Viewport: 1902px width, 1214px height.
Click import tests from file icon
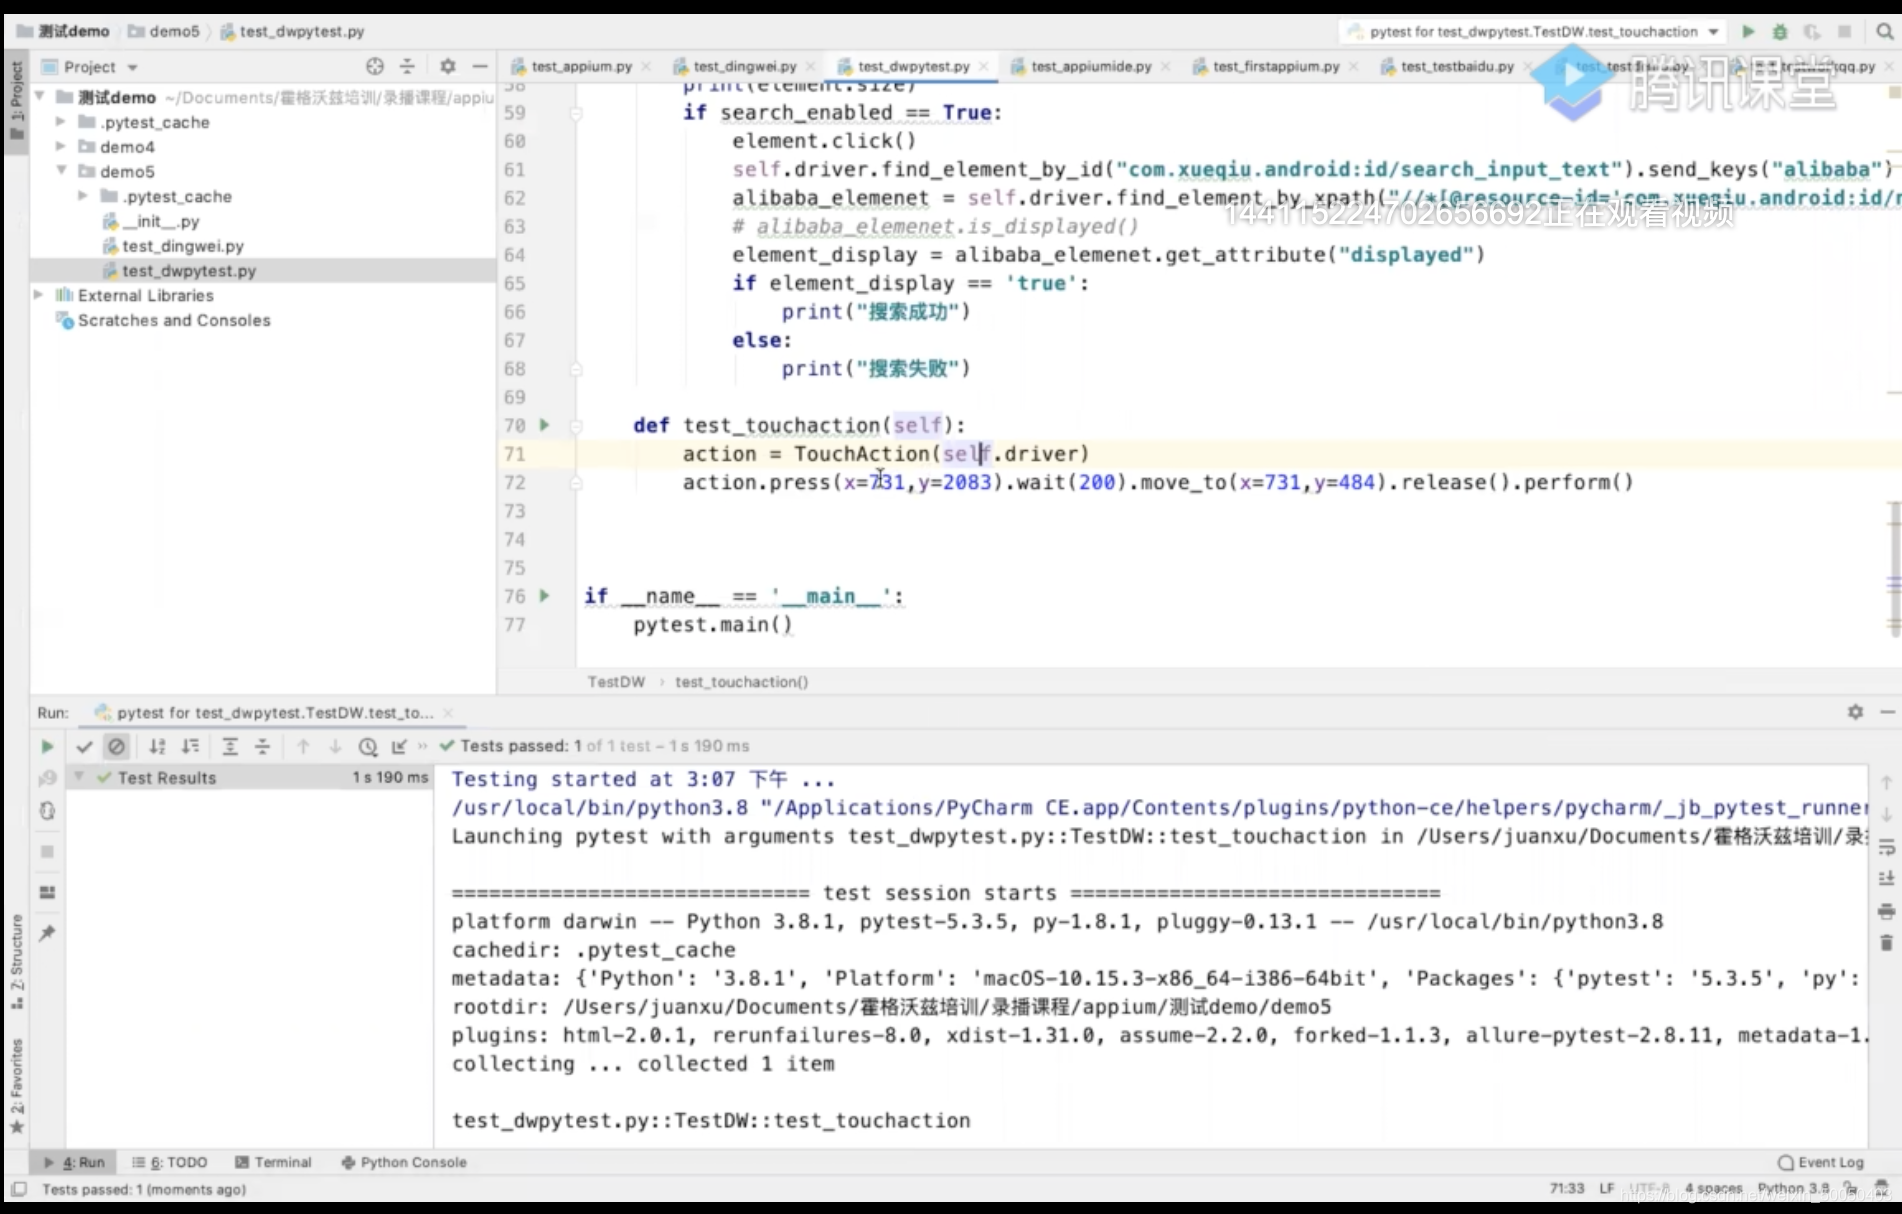399,746
